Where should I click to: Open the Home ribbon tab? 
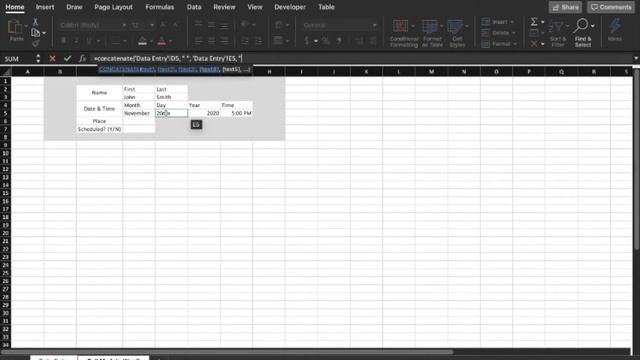point(15,7)
